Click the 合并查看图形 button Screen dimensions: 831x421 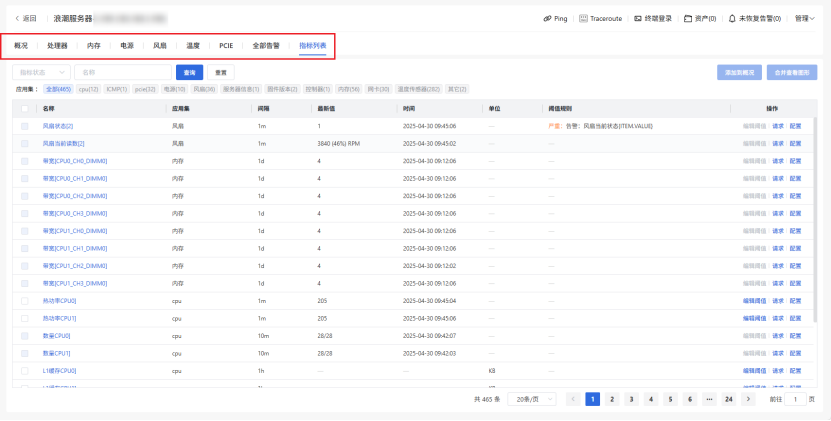[792, 72]
